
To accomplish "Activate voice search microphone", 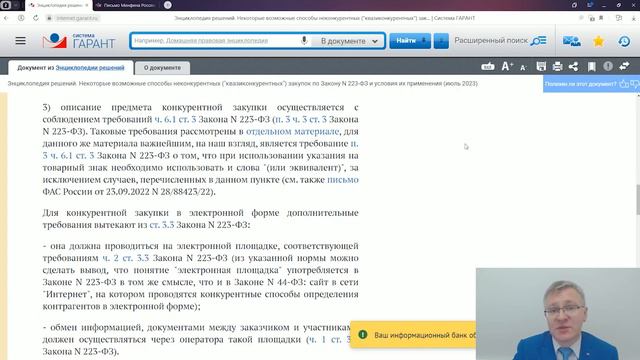I will coord(304,40).
